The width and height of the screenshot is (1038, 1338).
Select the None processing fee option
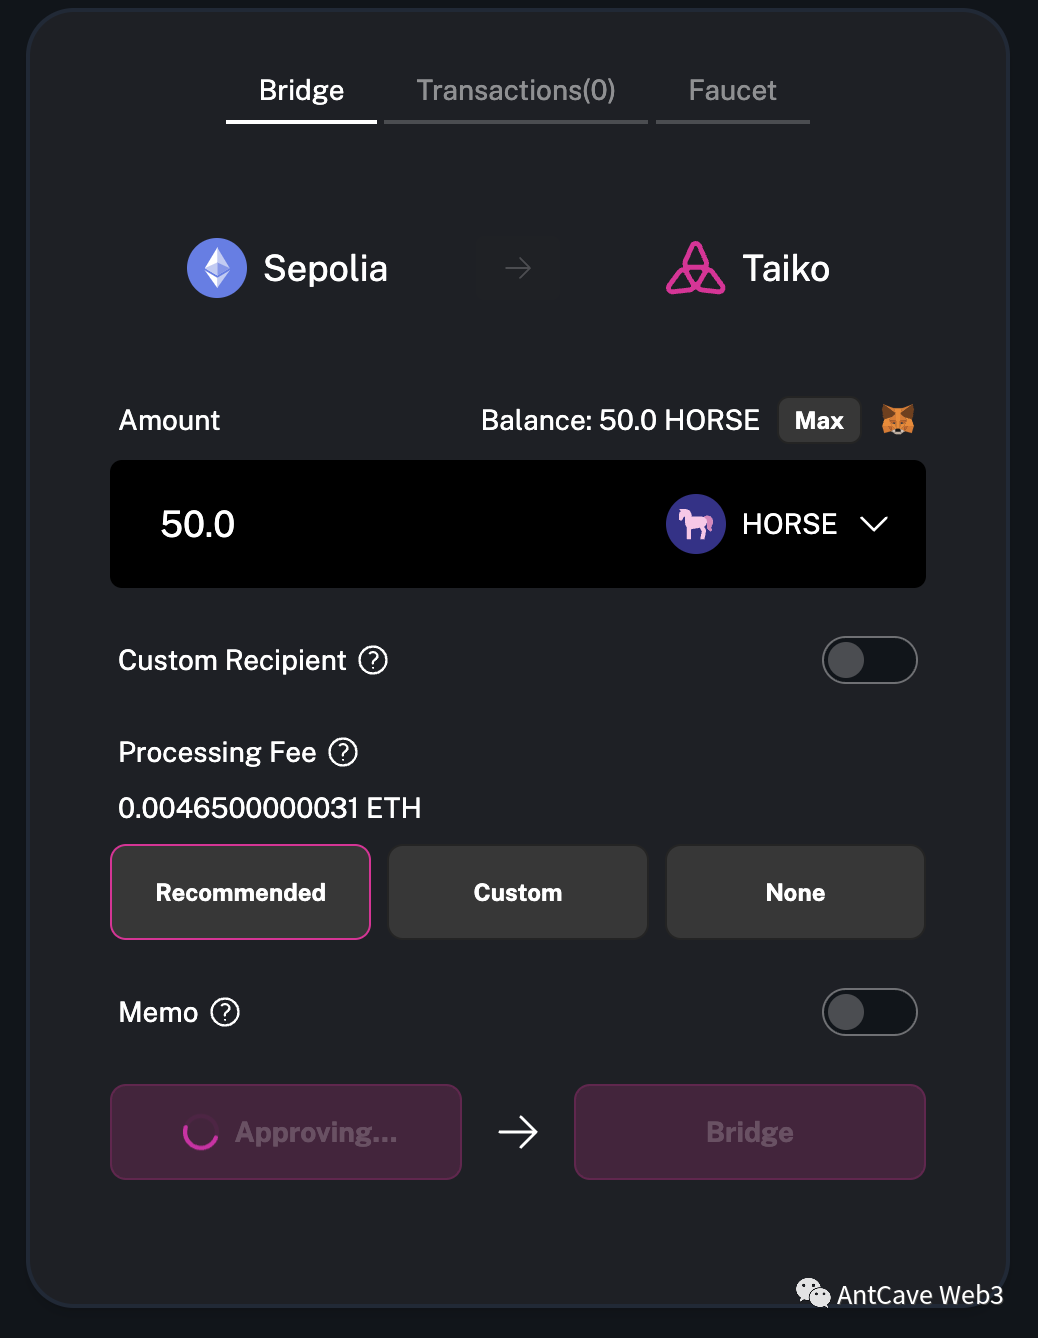[794, 892]
